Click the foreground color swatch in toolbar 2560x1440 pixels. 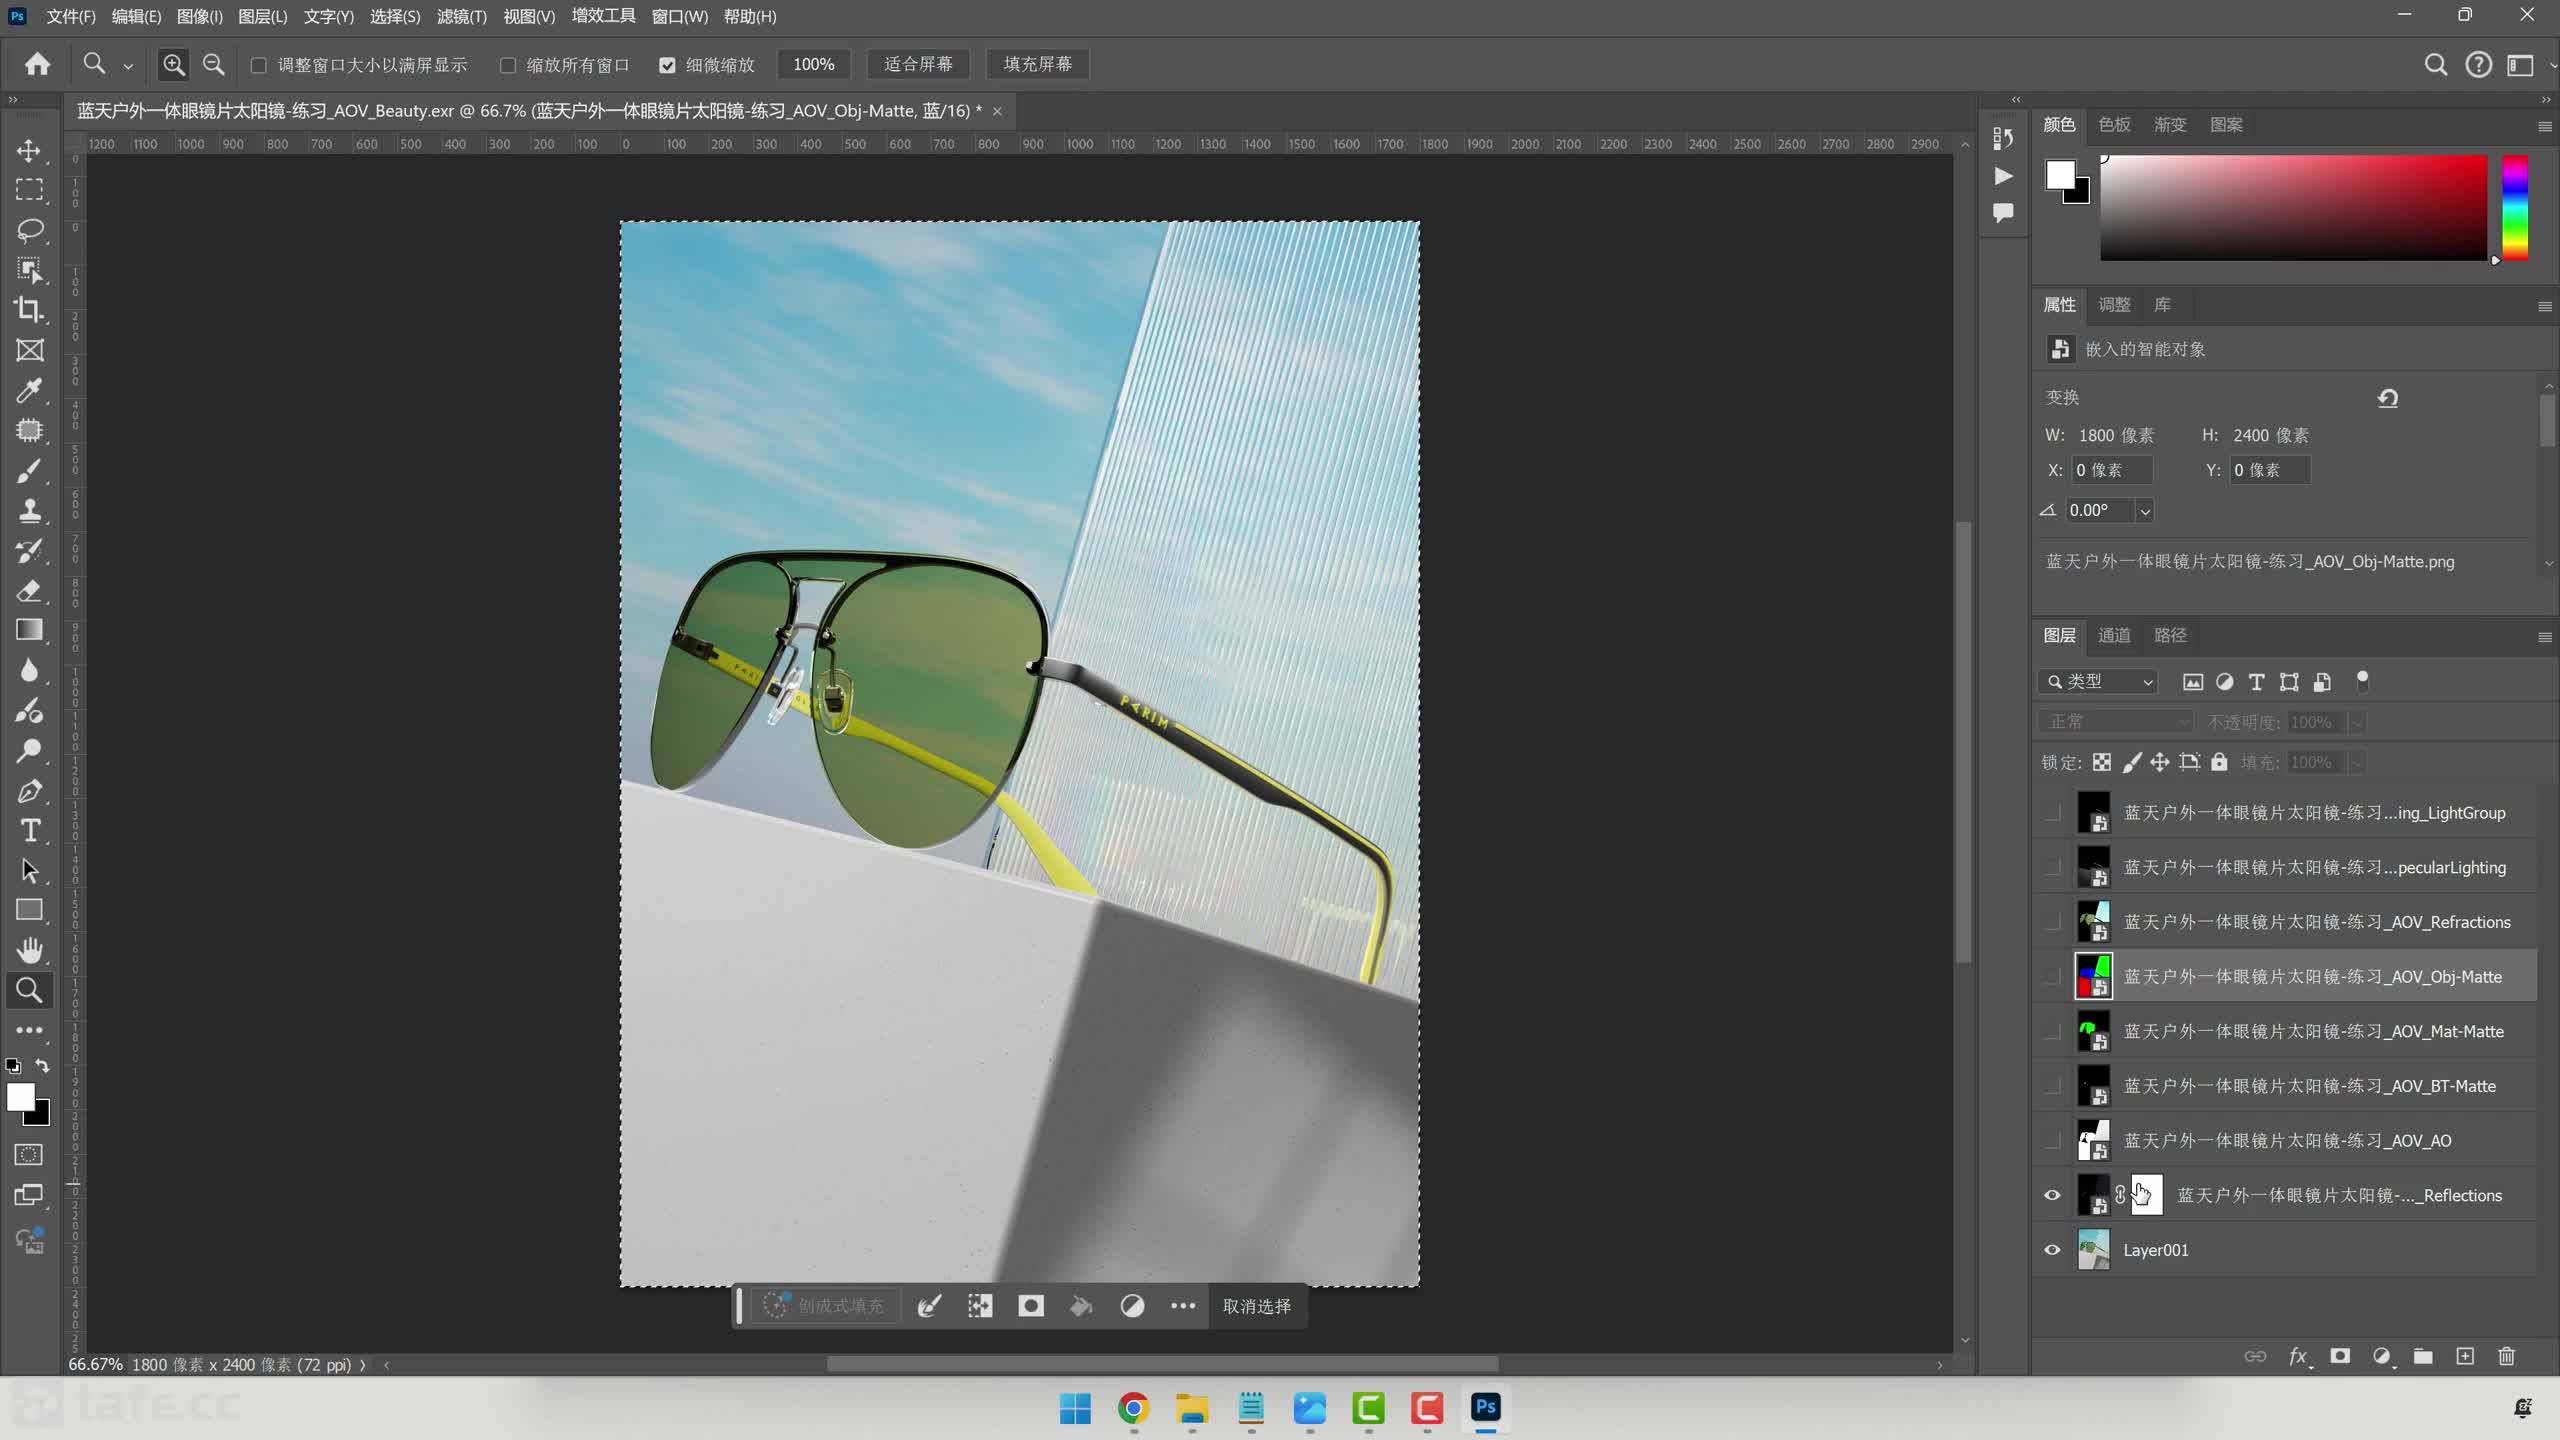[20, 1097]
